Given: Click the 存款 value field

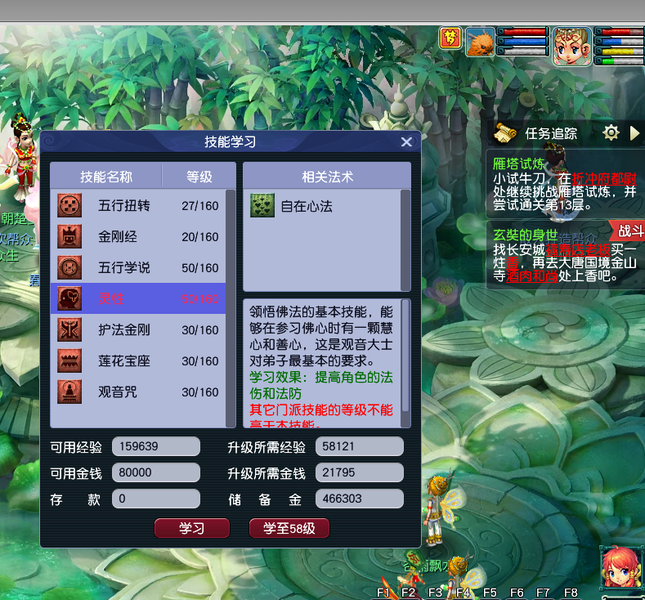Looking at the screenshot, I should [156, 499].
